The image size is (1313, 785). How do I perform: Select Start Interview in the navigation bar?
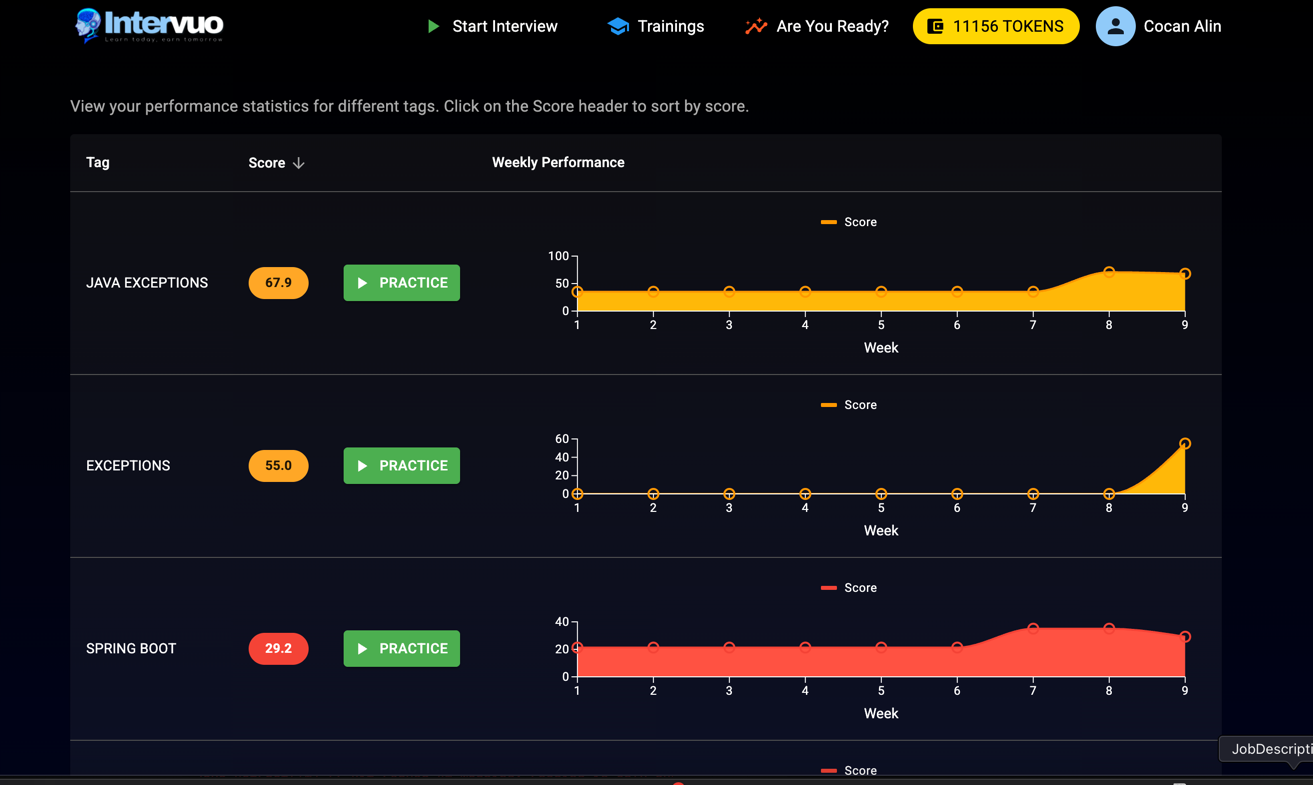coord(504,26)
